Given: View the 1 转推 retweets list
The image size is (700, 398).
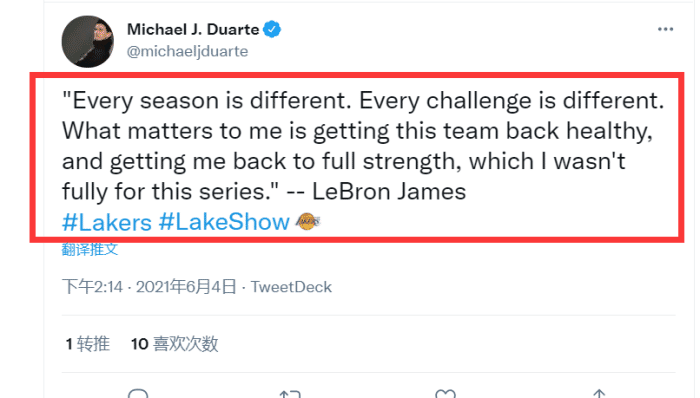Looking at the screenshot, I should coord(88,344).
